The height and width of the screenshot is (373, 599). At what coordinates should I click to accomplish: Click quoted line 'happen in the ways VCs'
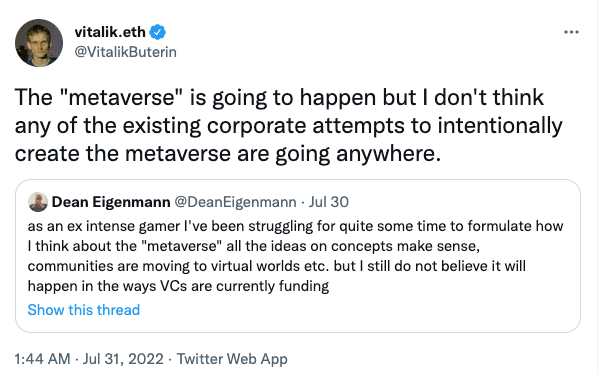point(178,286)
